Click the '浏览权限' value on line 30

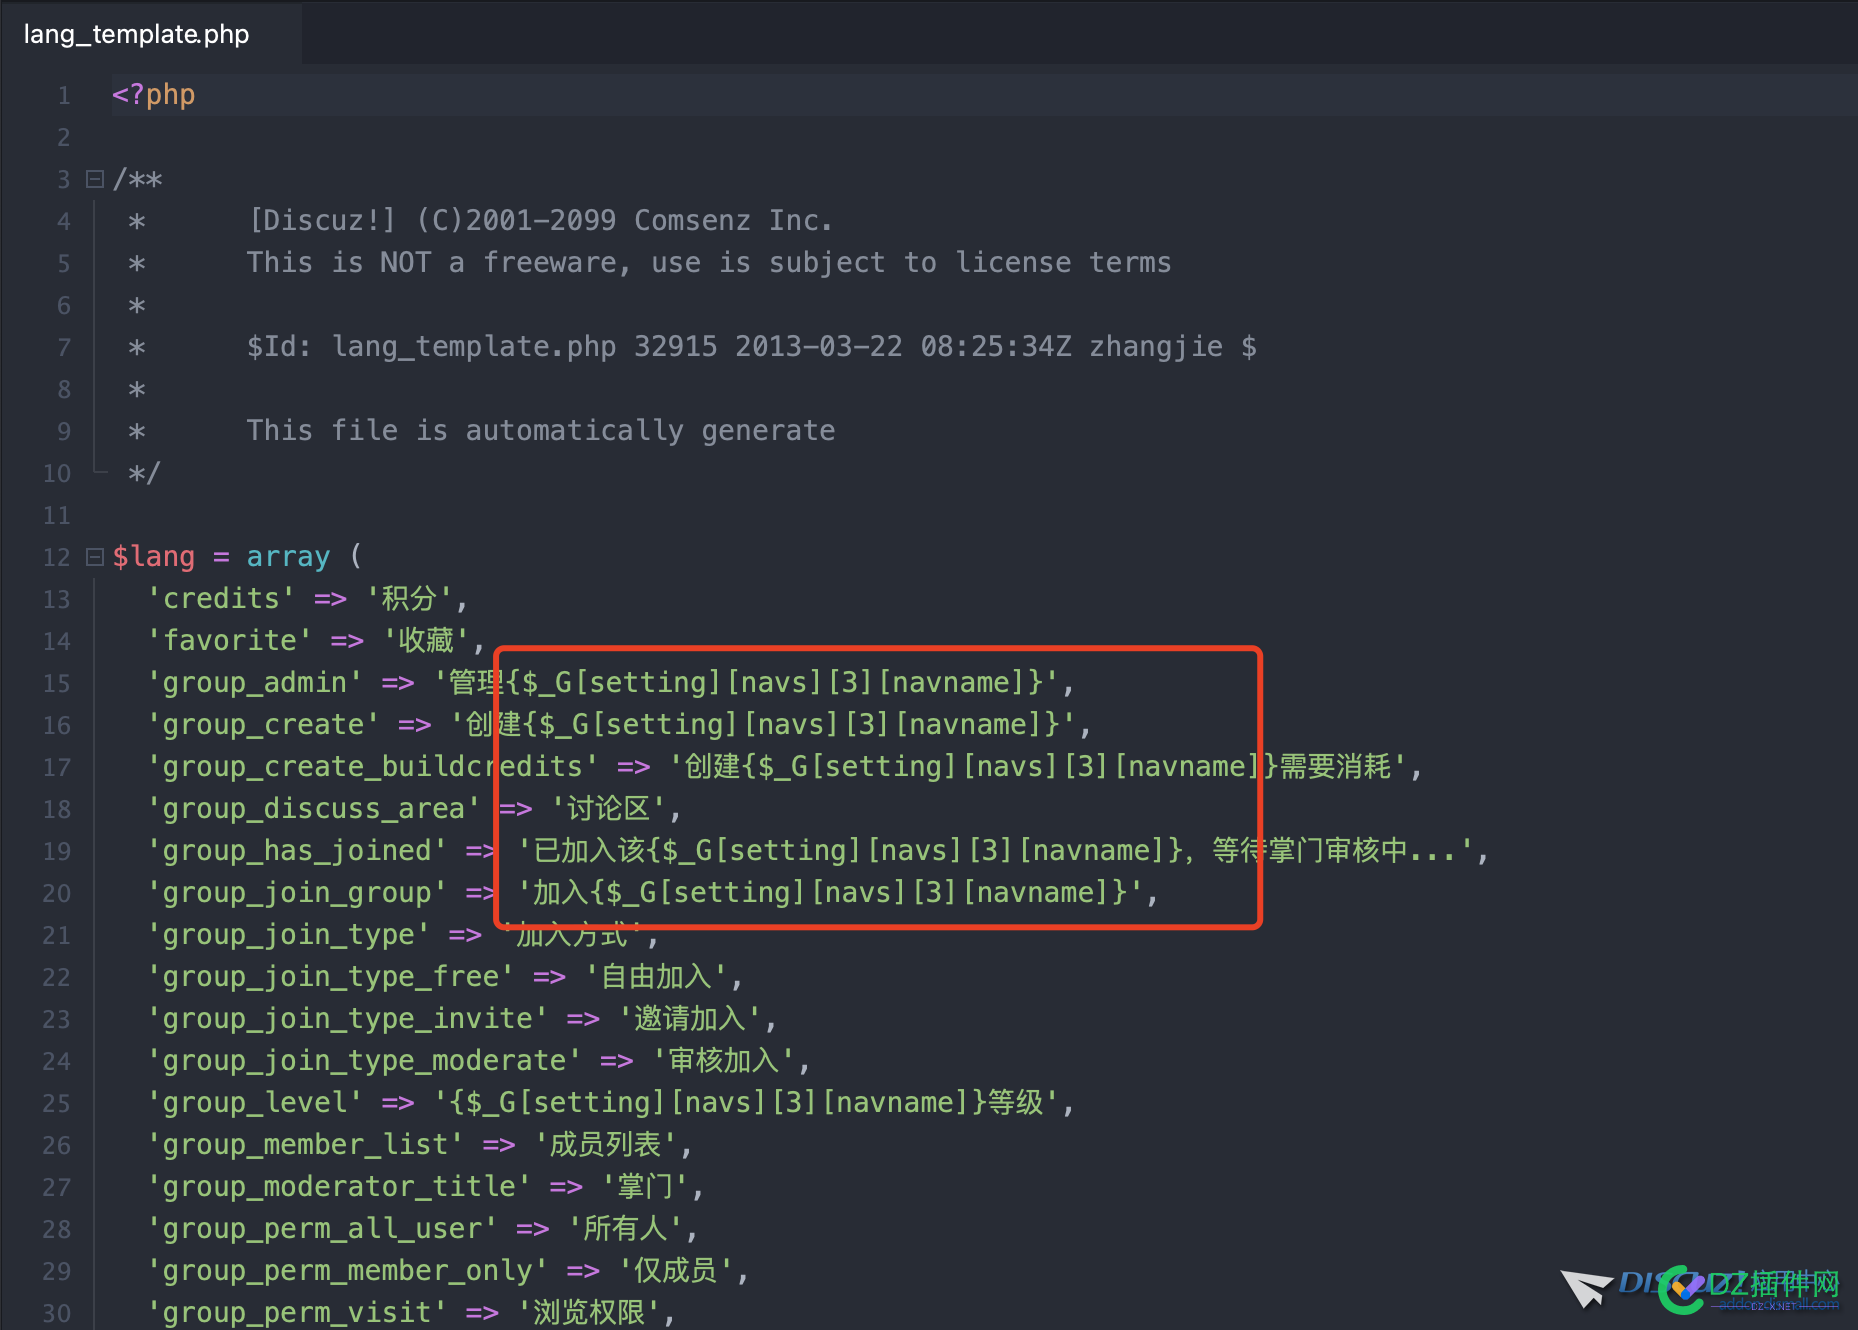(589, 1312)
